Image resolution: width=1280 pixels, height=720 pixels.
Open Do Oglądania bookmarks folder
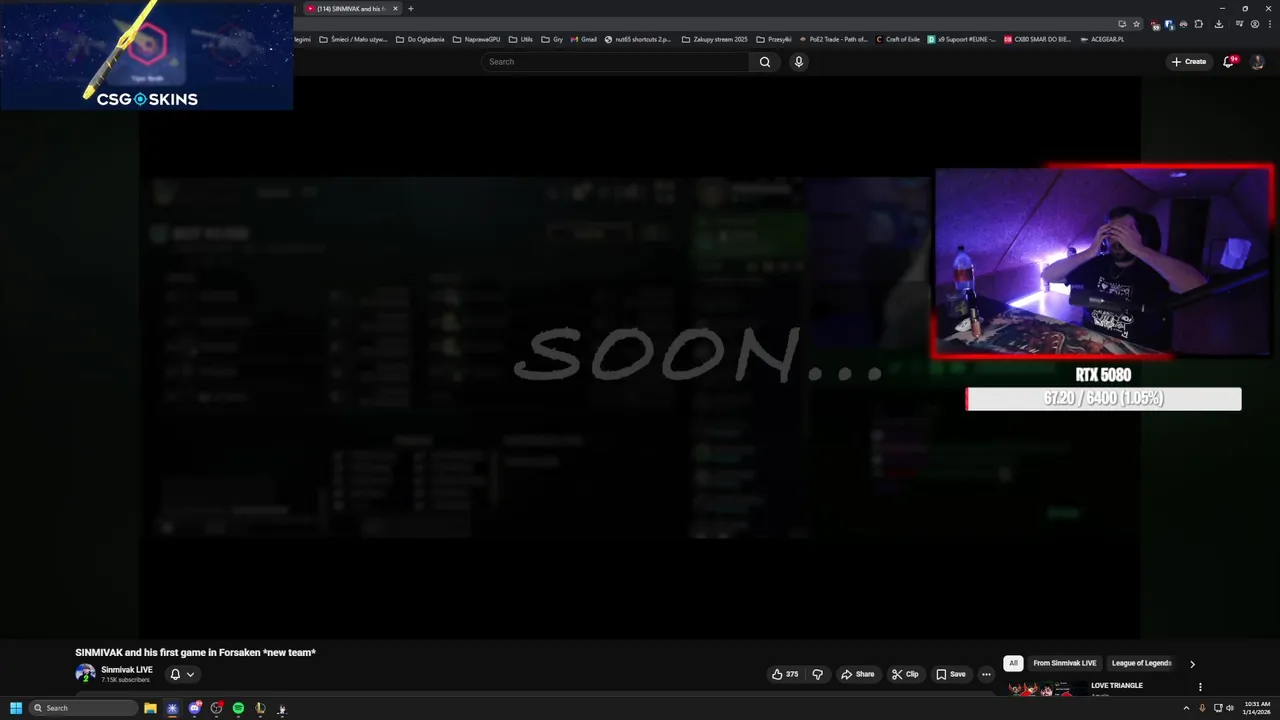tap(420, 39)
